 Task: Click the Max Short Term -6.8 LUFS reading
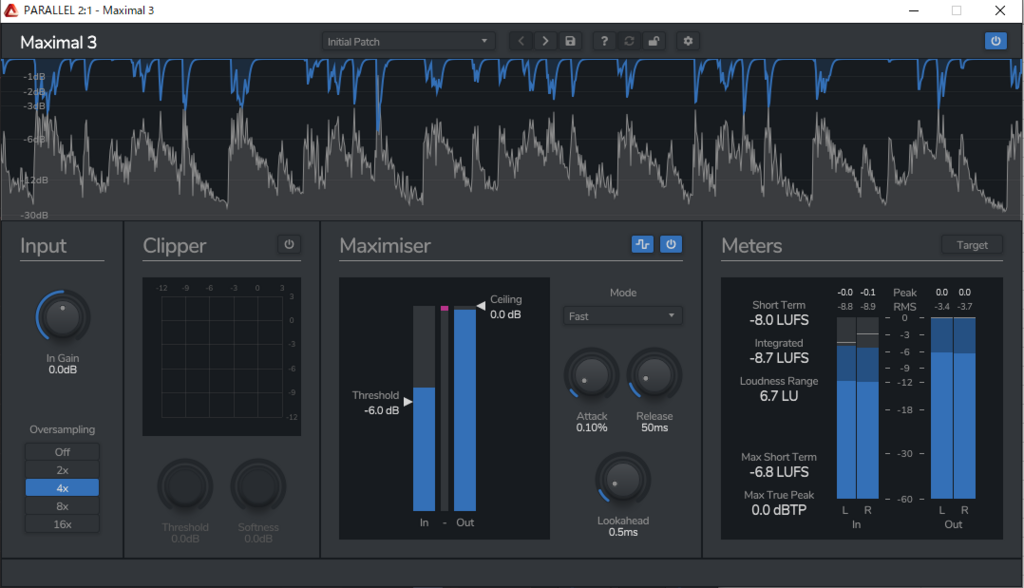pos(779,472)
